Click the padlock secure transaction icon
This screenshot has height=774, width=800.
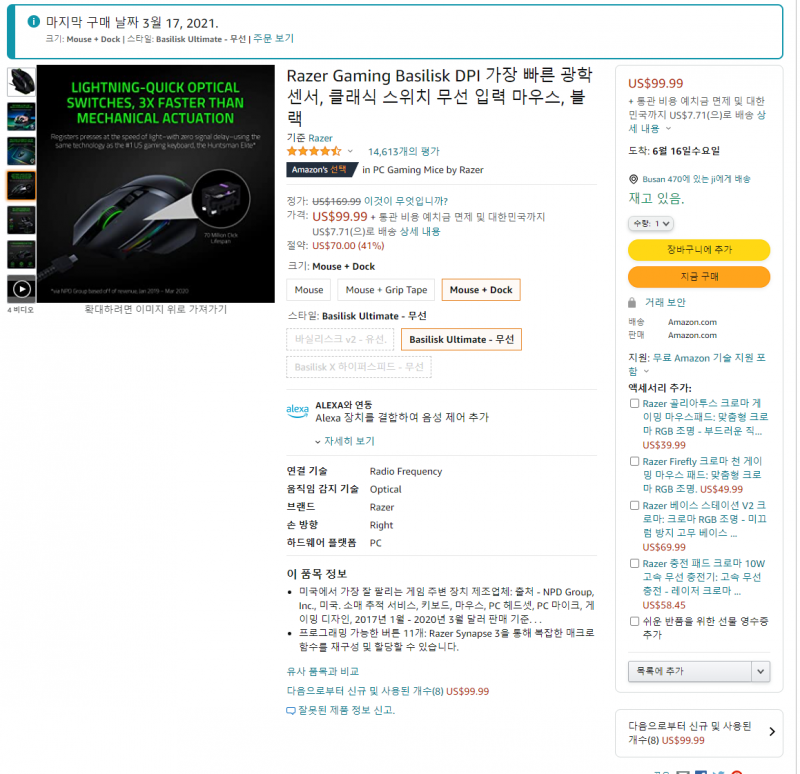point(632,303)
